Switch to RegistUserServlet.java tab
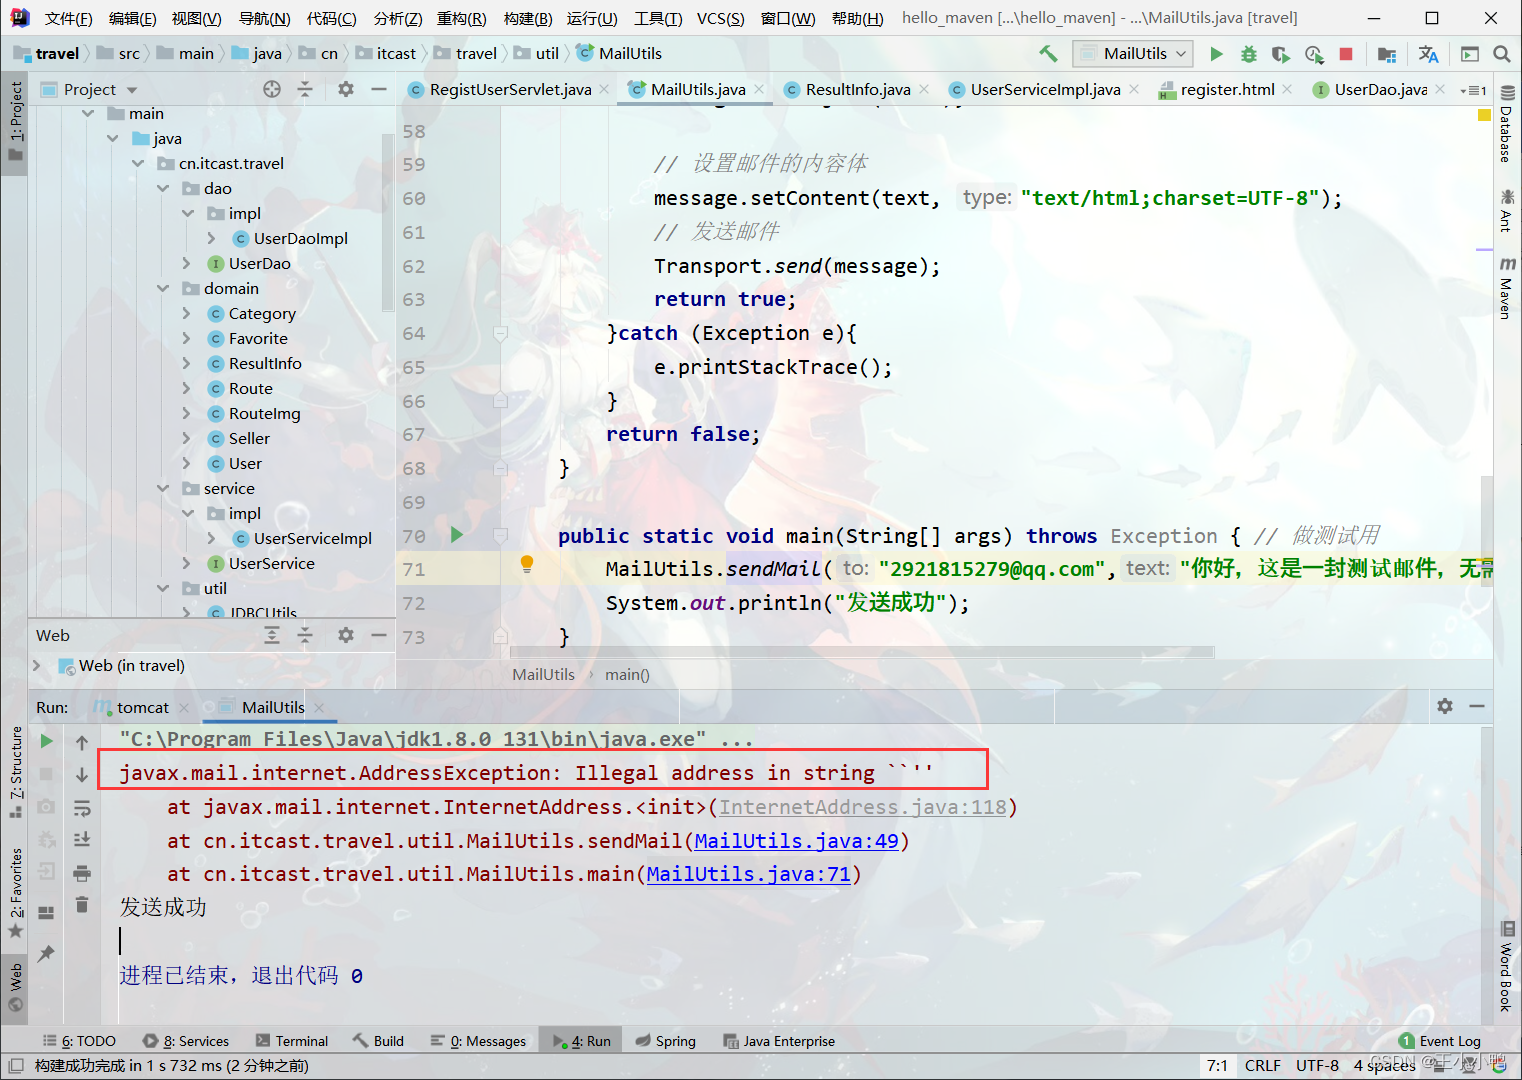 510,90
